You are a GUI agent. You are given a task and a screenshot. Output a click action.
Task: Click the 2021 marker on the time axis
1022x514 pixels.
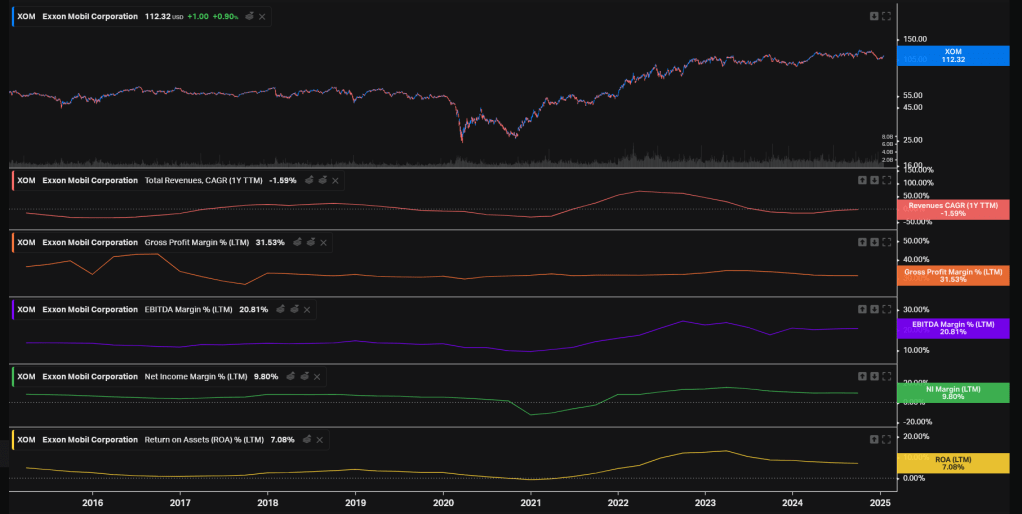(530, 502)
